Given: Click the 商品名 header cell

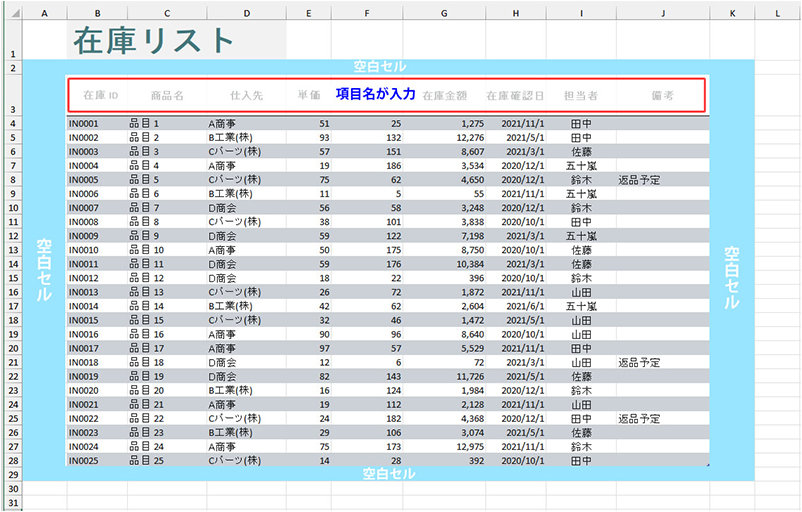Looking at the screenshot, I should coord(167,95).
